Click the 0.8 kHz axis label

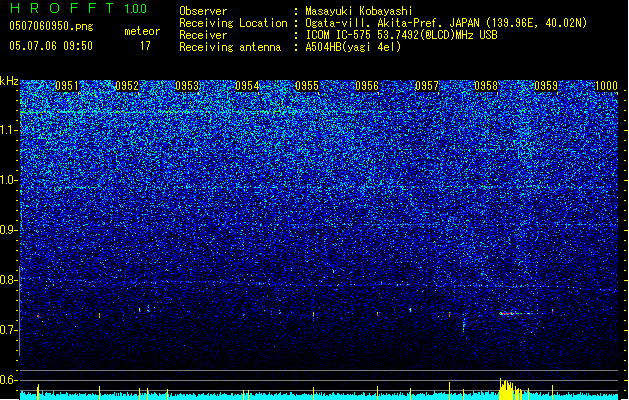point(8,280)
